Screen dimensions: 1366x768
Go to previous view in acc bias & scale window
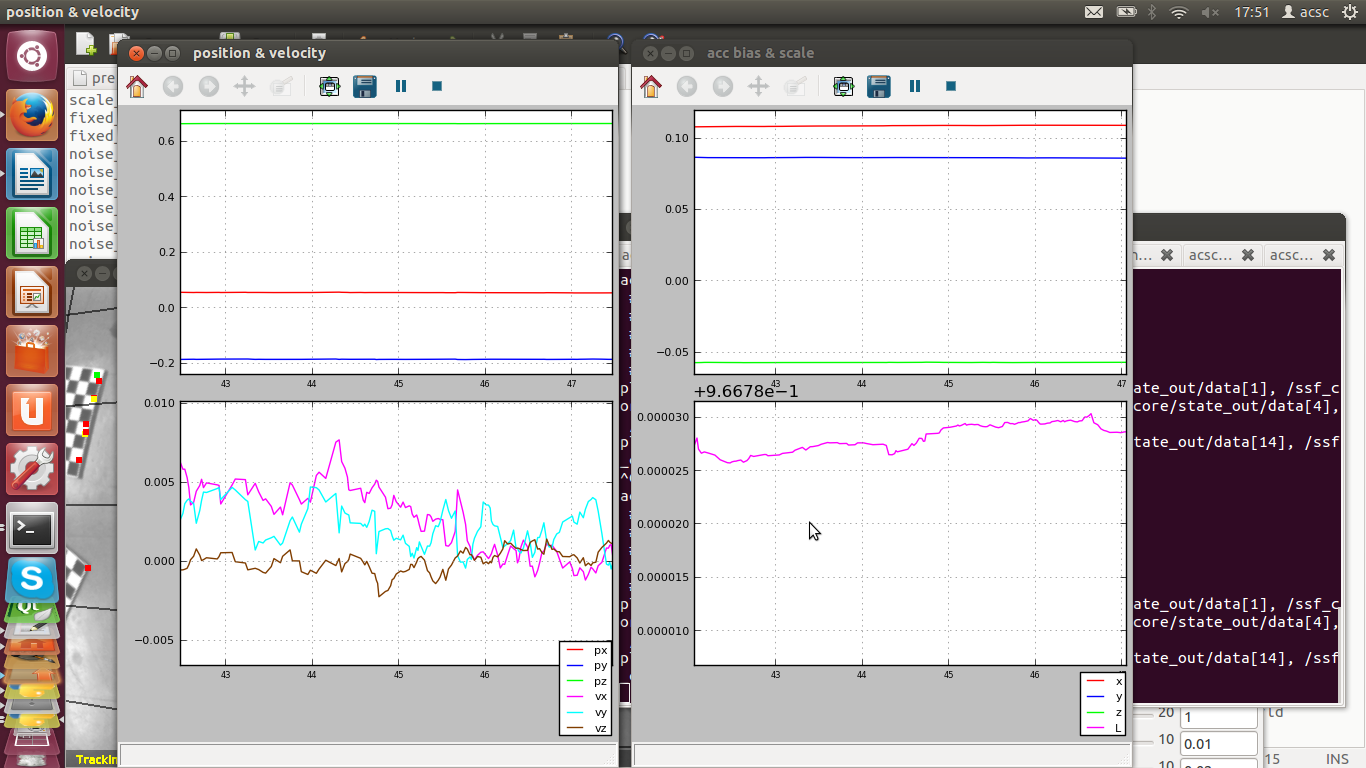tap(687, 86)
